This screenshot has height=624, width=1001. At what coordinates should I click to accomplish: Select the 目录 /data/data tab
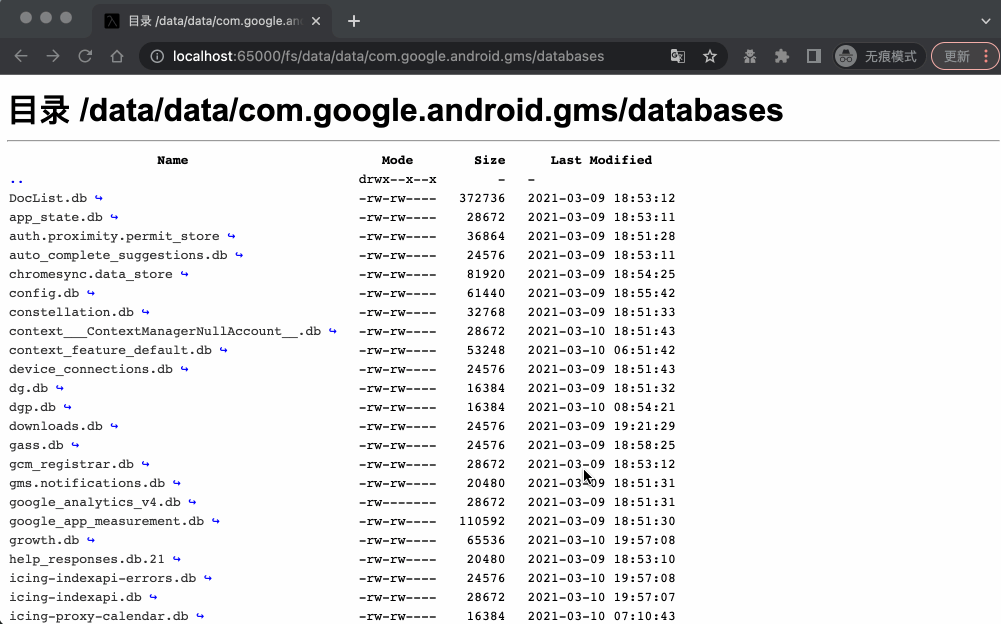click(x=213, y=21)
